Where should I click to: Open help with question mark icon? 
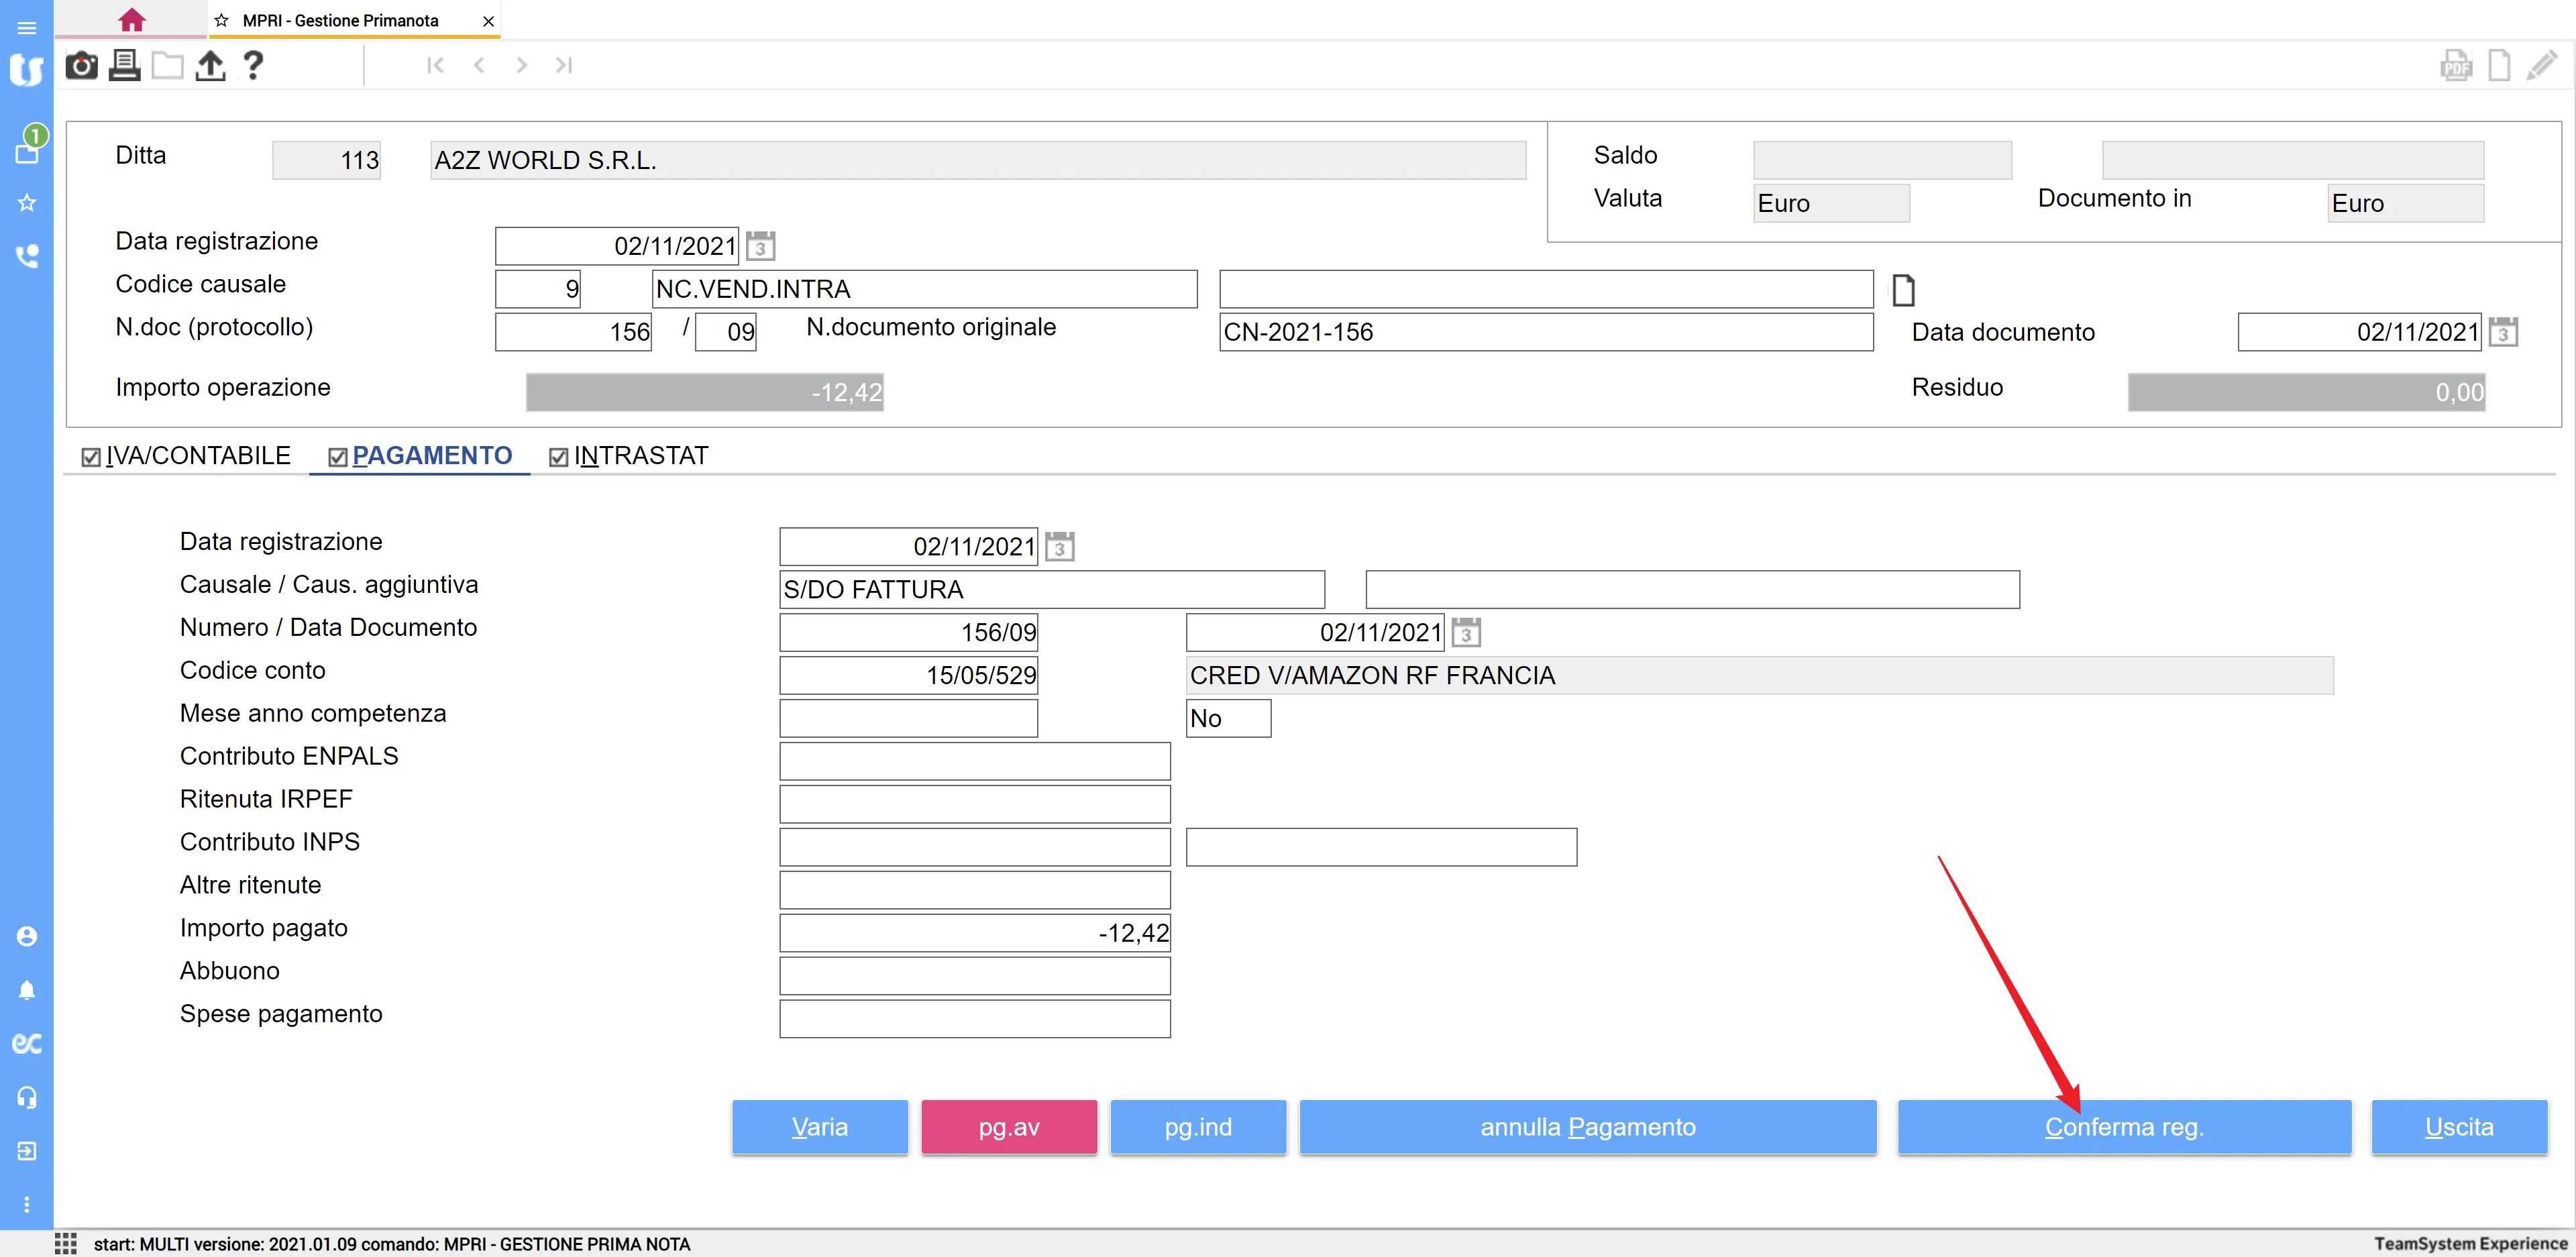pos(253,66)
